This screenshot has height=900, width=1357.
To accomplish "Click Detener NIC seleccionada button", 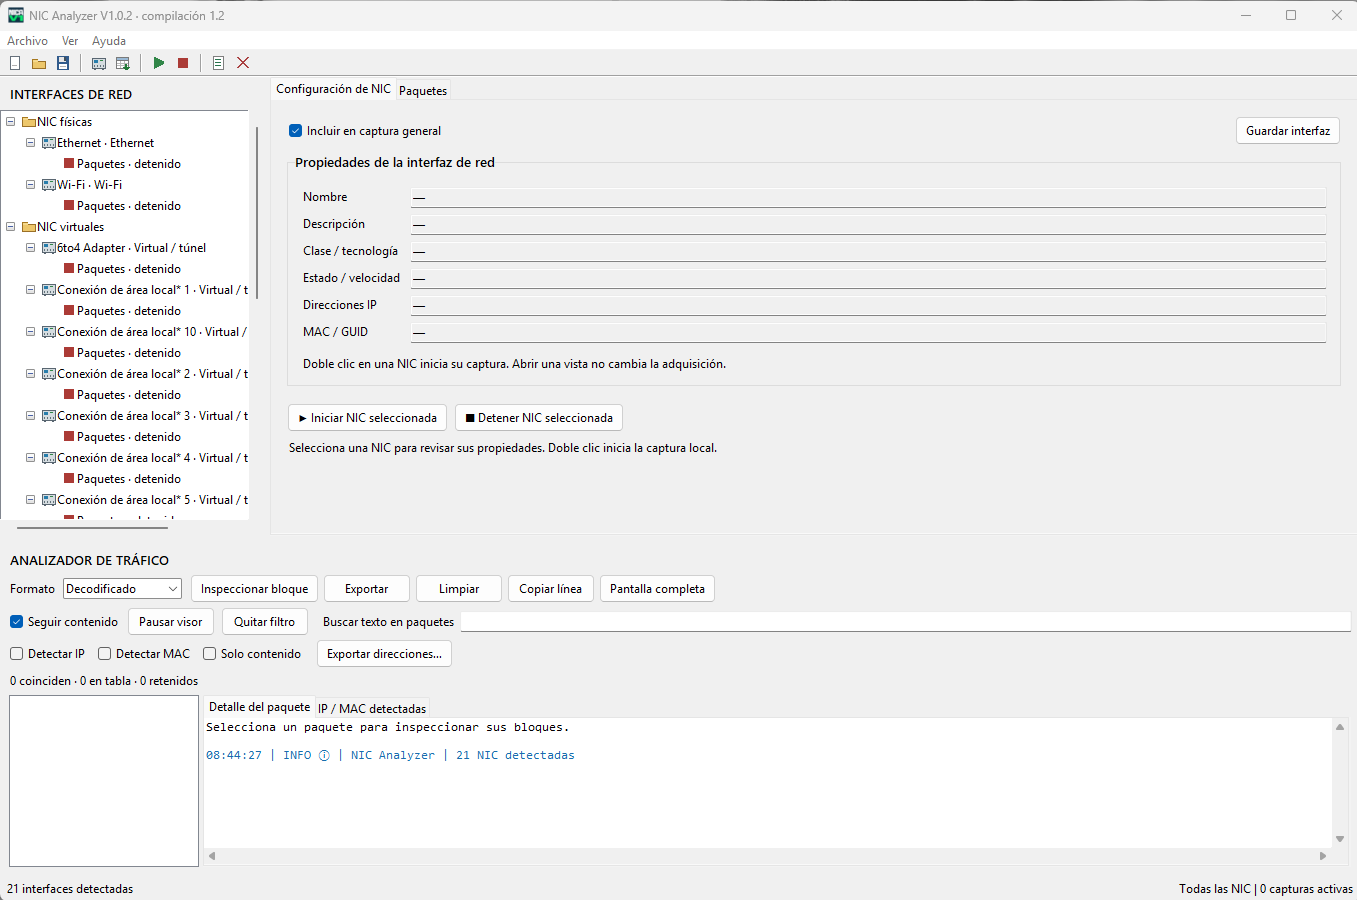I will pyautogui.click(x=539, y=418).
